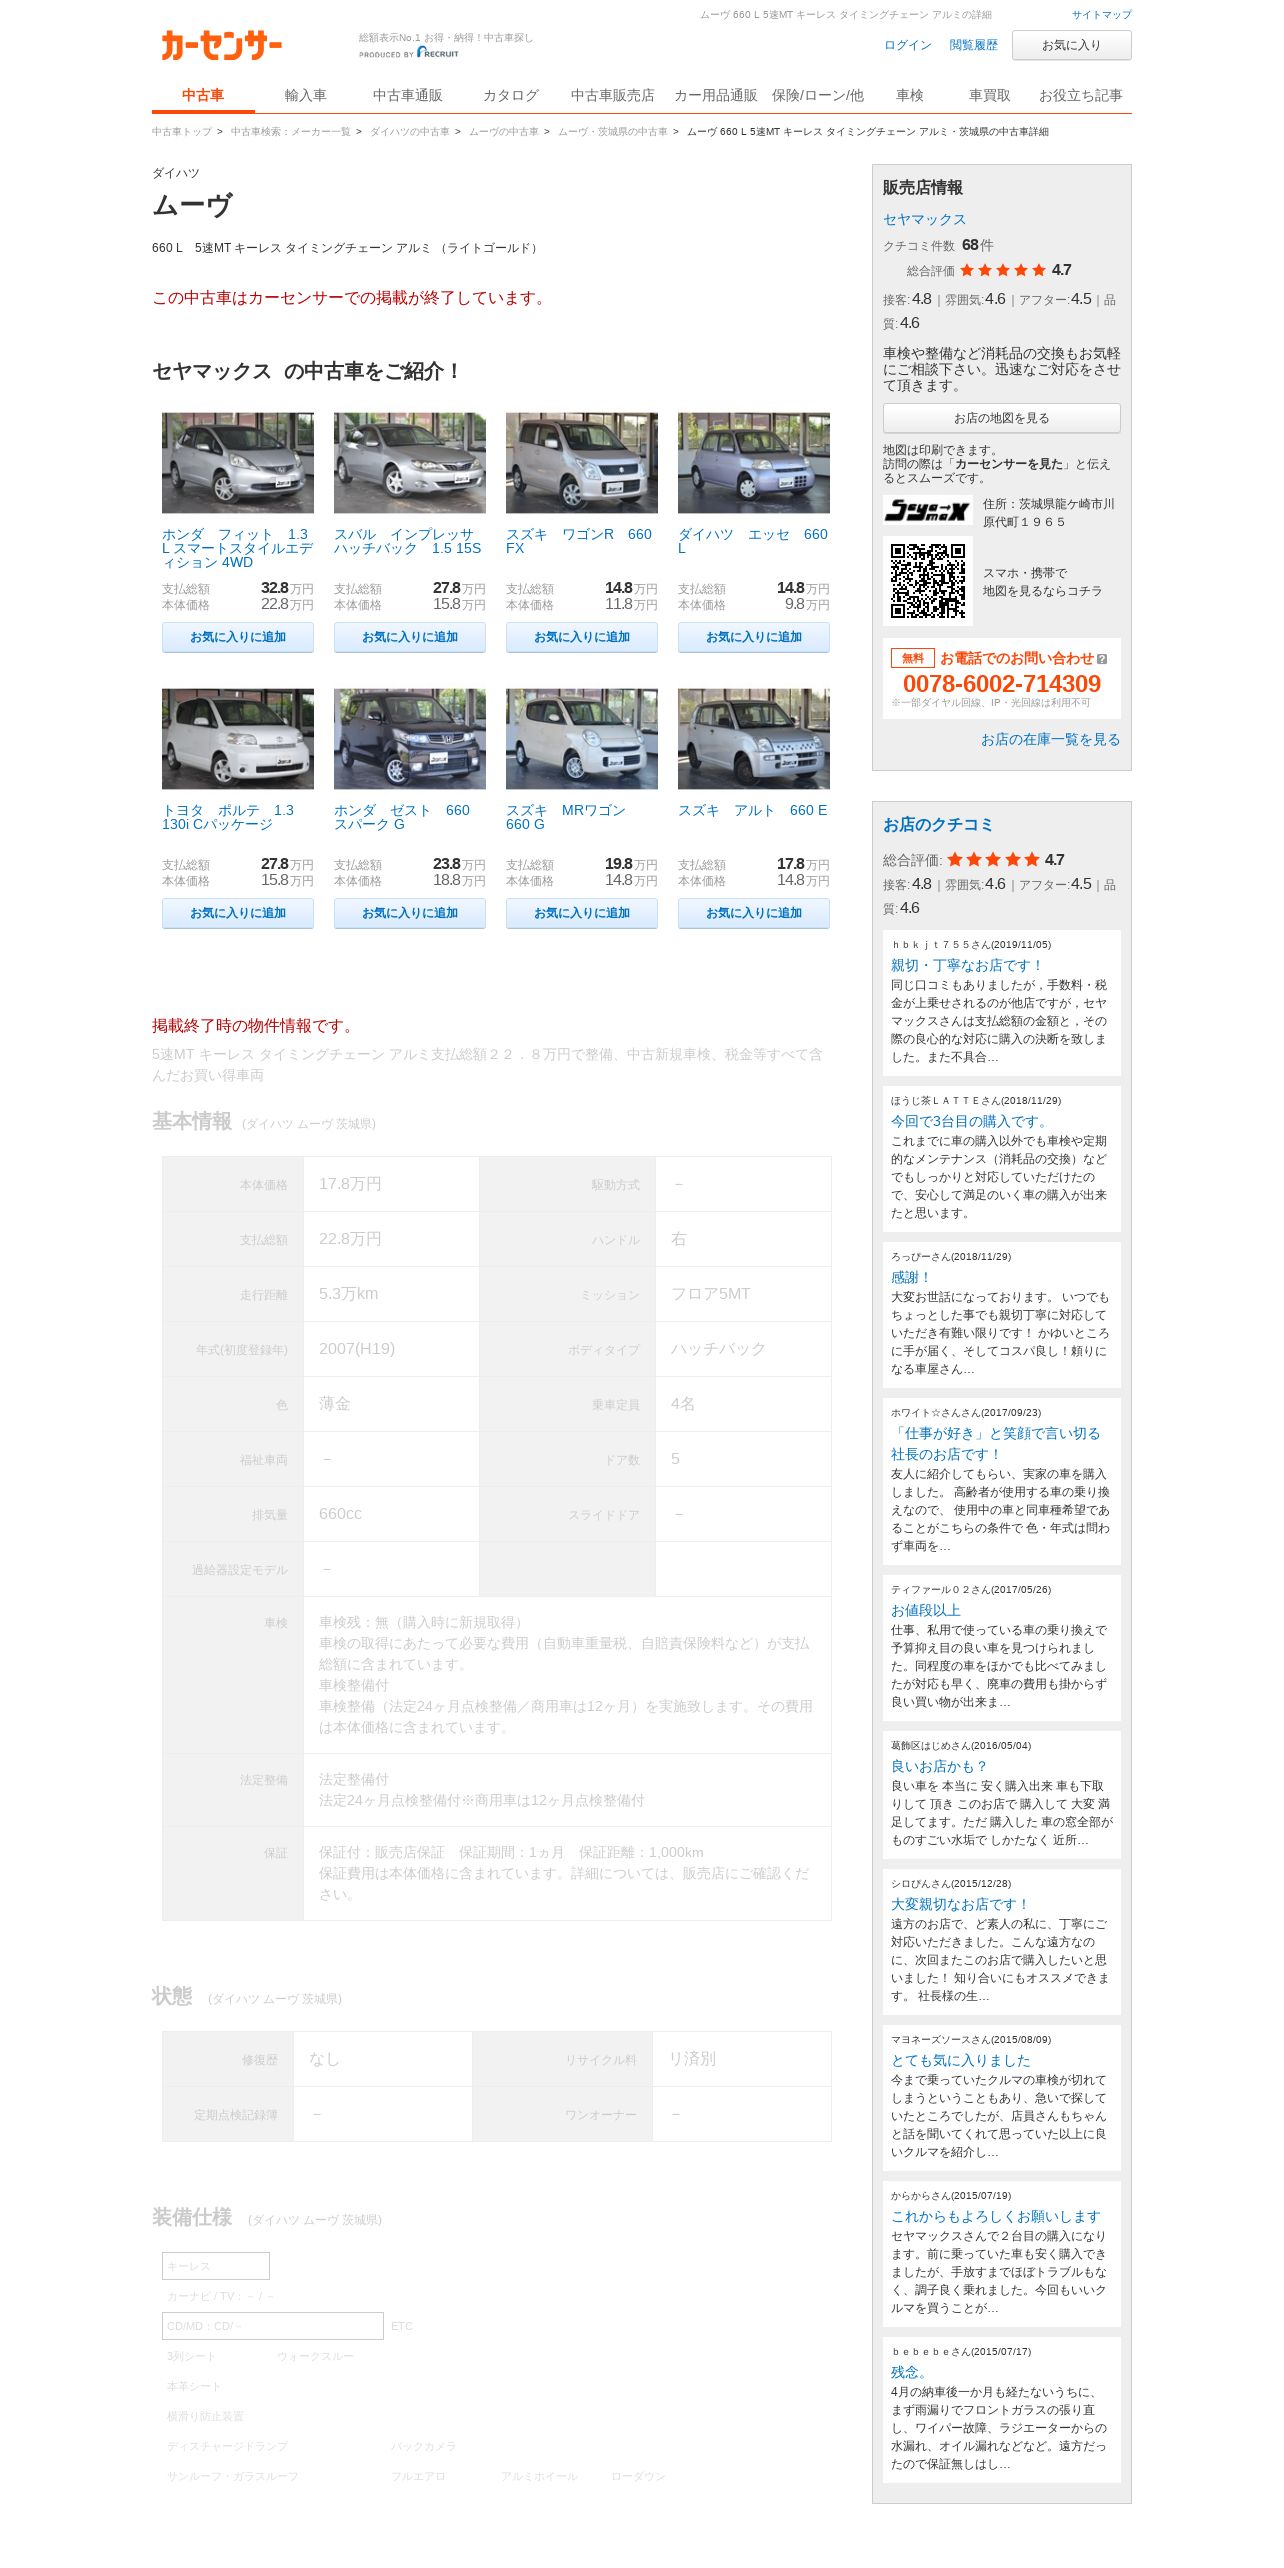The width and height of the screenshot is (1284, 2568).
Task: Click the スズキ MRワゴン 660 G link
Action: 566,817
